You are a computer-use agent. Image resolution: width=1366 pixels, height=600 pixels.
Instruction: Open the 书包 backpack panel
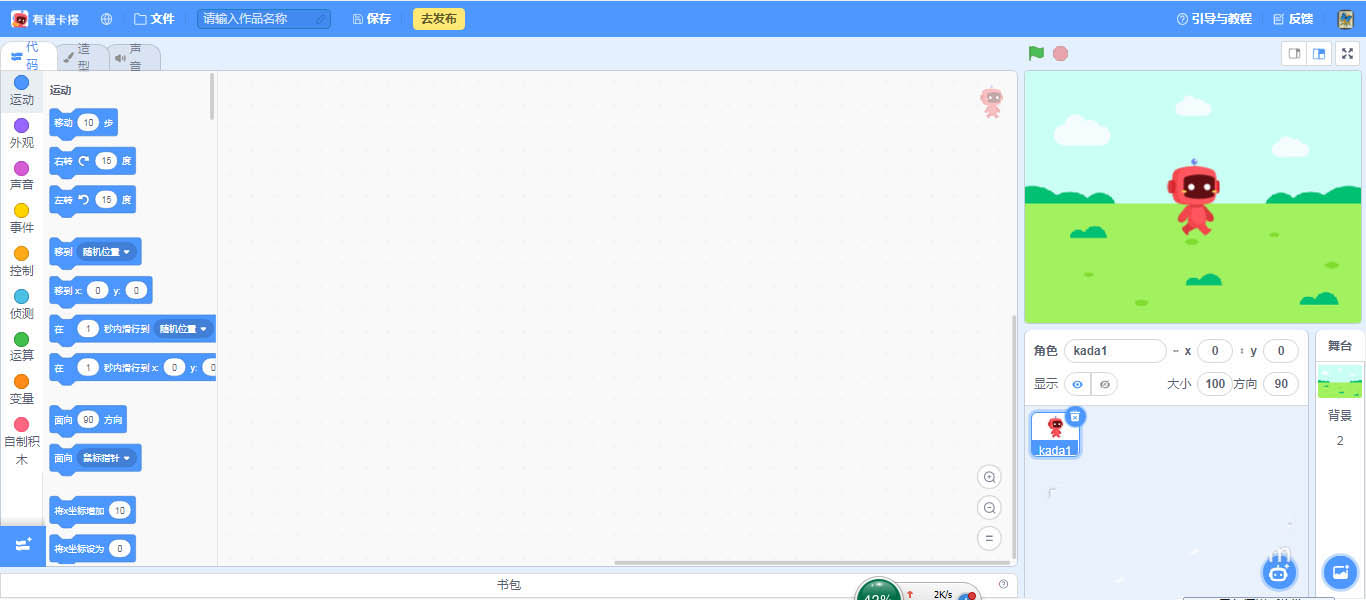click(509, 584)
